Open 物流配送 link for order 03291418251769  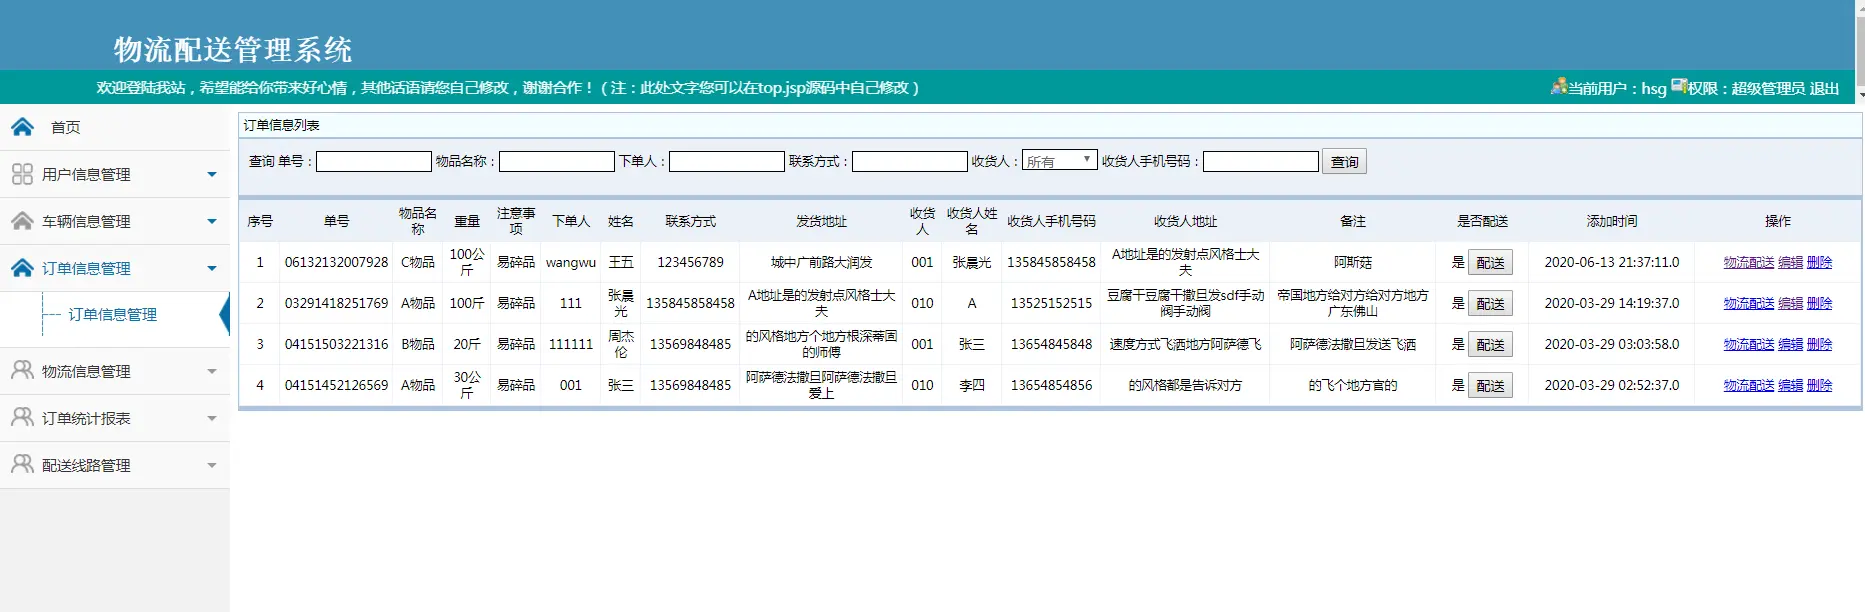click(x=1749, y=303)
